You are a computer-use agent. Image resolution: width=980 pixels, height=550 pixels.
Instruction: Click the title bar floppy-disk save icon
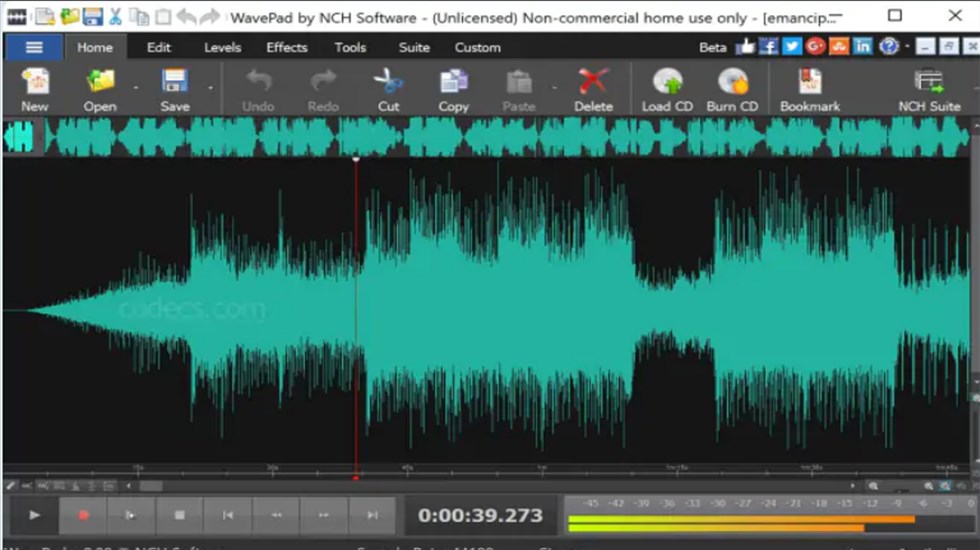click(x=92, y=16)
